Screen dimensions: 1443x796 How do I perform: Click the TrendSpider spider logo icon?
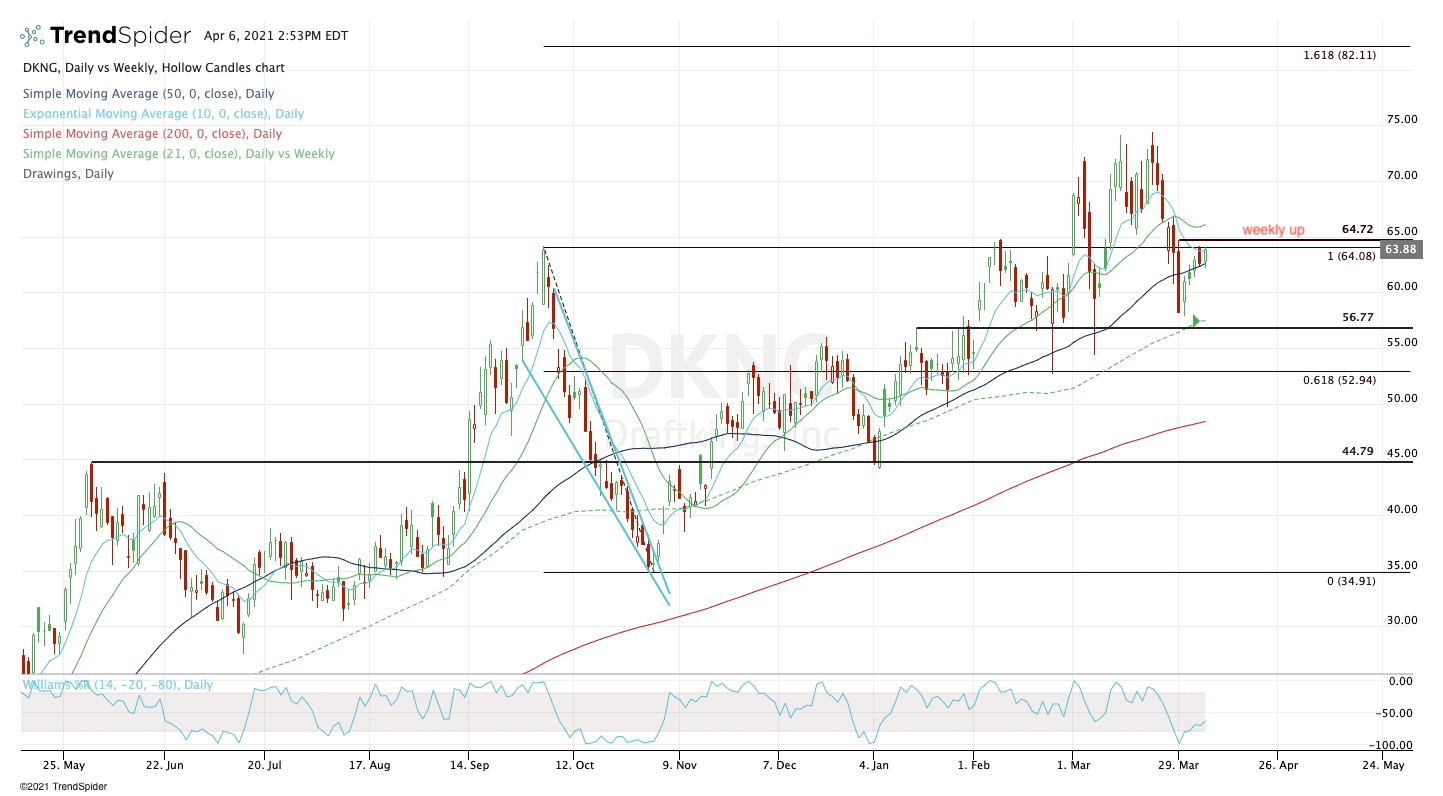point(31,37)
